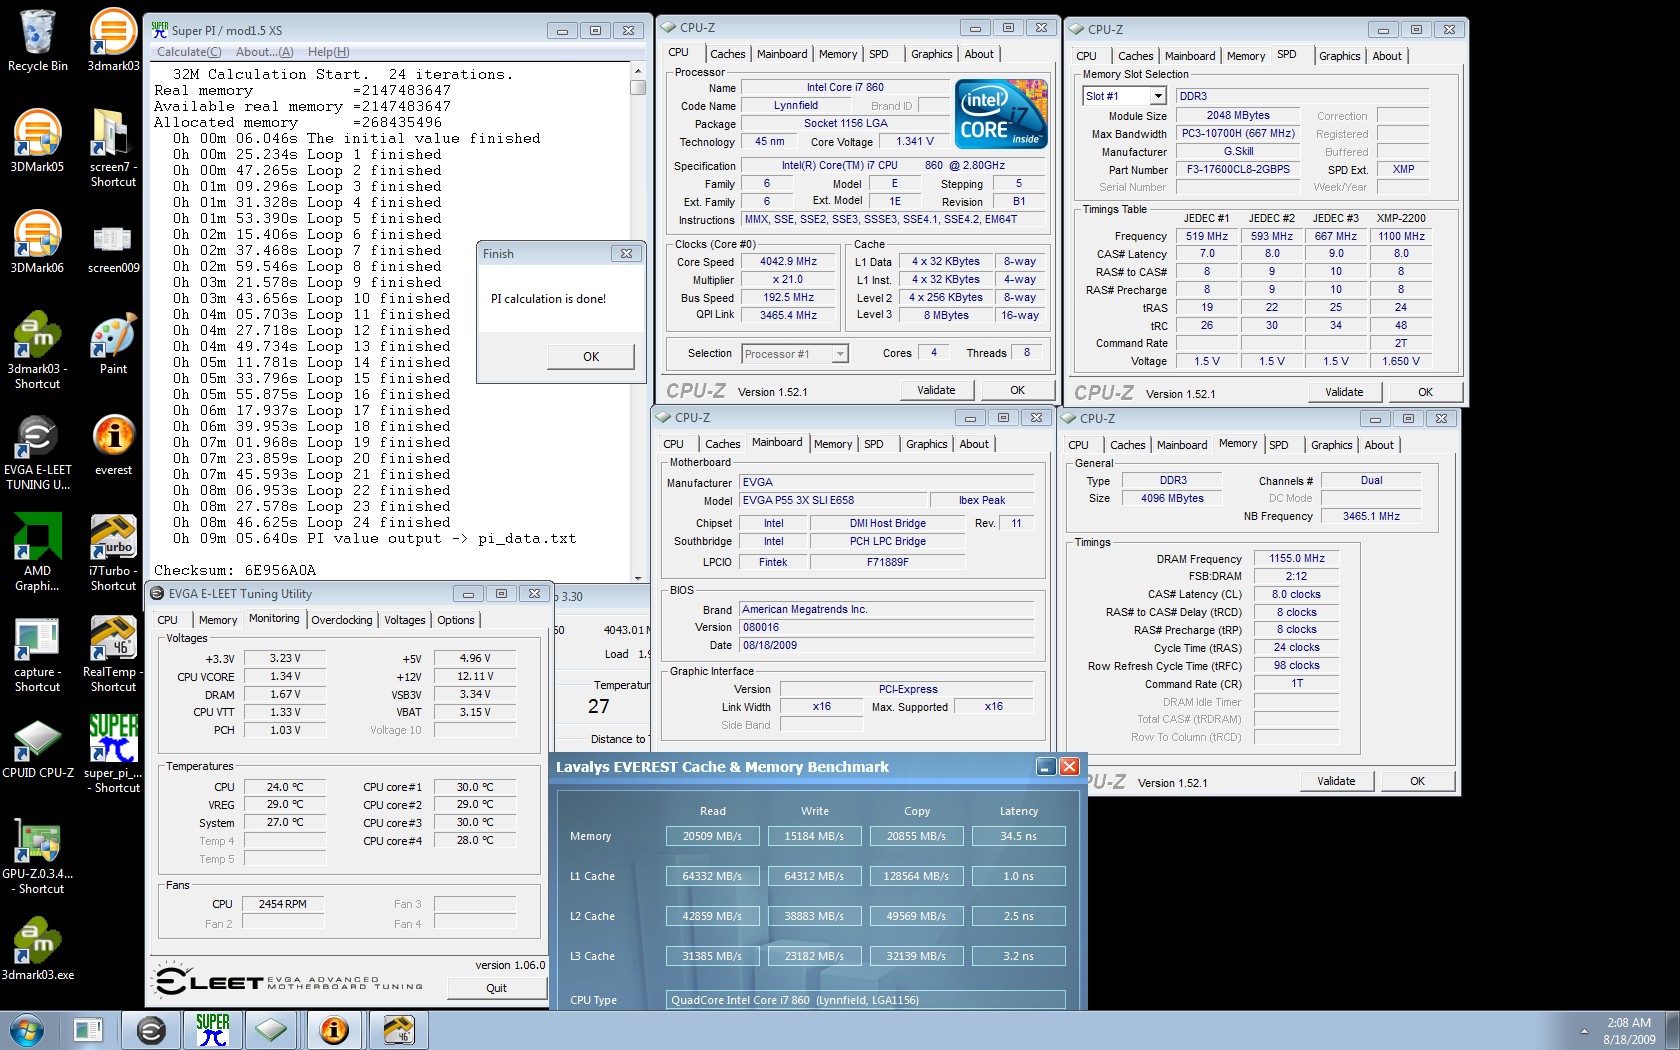Click Validate in CPU-Z CPU window
Screen dimensions: 1680x1050
[936, 390]
